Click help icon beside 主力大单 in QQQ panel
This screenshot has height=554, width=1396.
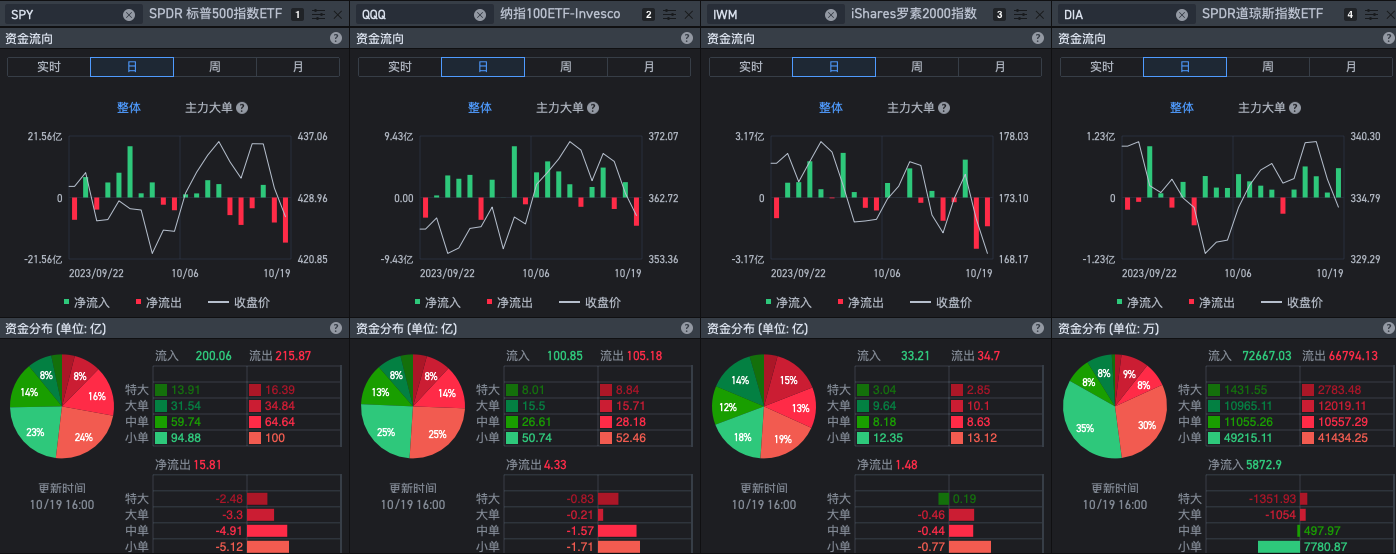(593, 108)
